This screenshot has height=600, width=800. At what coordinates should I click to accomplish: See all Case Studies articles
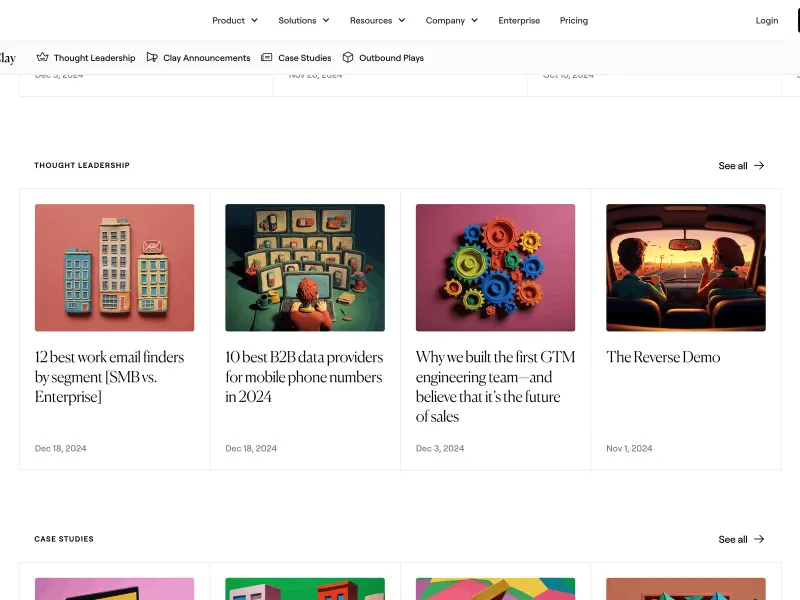(741, 539)
